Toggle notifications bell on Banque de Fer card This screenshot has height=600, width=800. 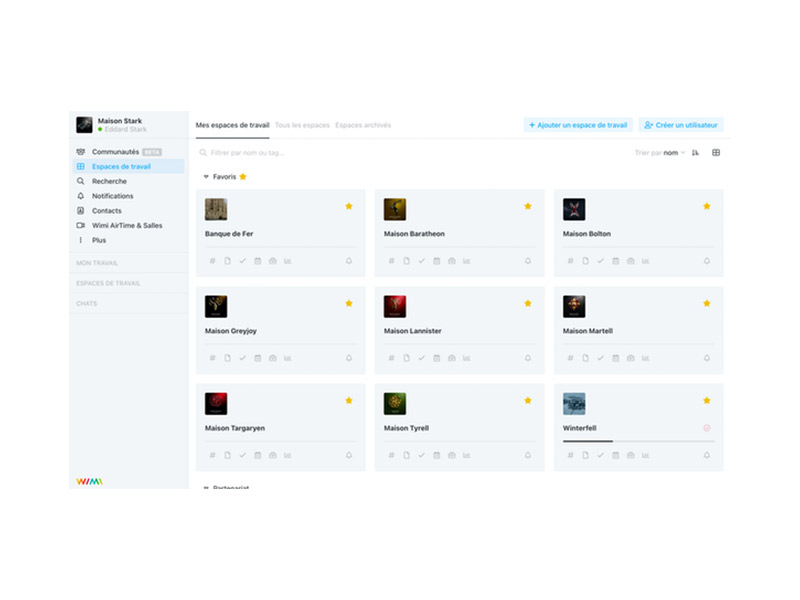tap(349, 261)
